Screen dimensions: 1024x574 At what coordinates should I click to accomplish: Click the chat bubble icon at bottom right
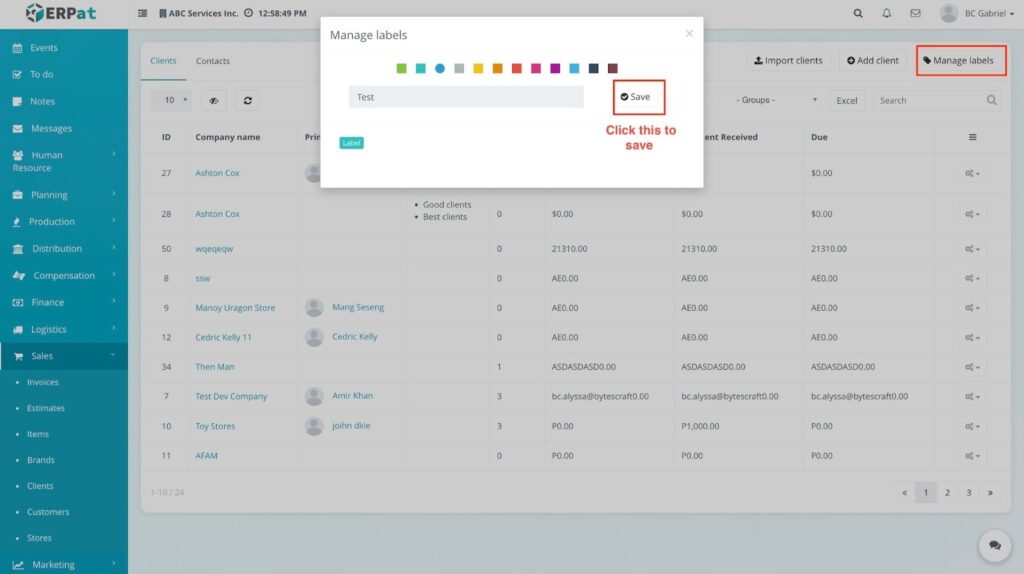click(994, 545)
